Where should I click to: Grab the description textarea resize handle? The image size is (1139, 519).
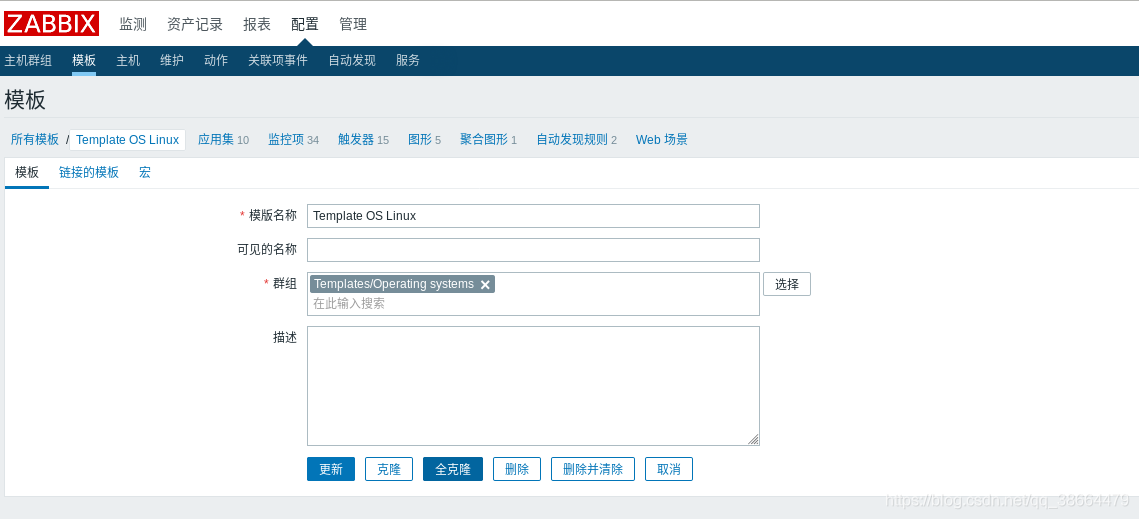753,439
